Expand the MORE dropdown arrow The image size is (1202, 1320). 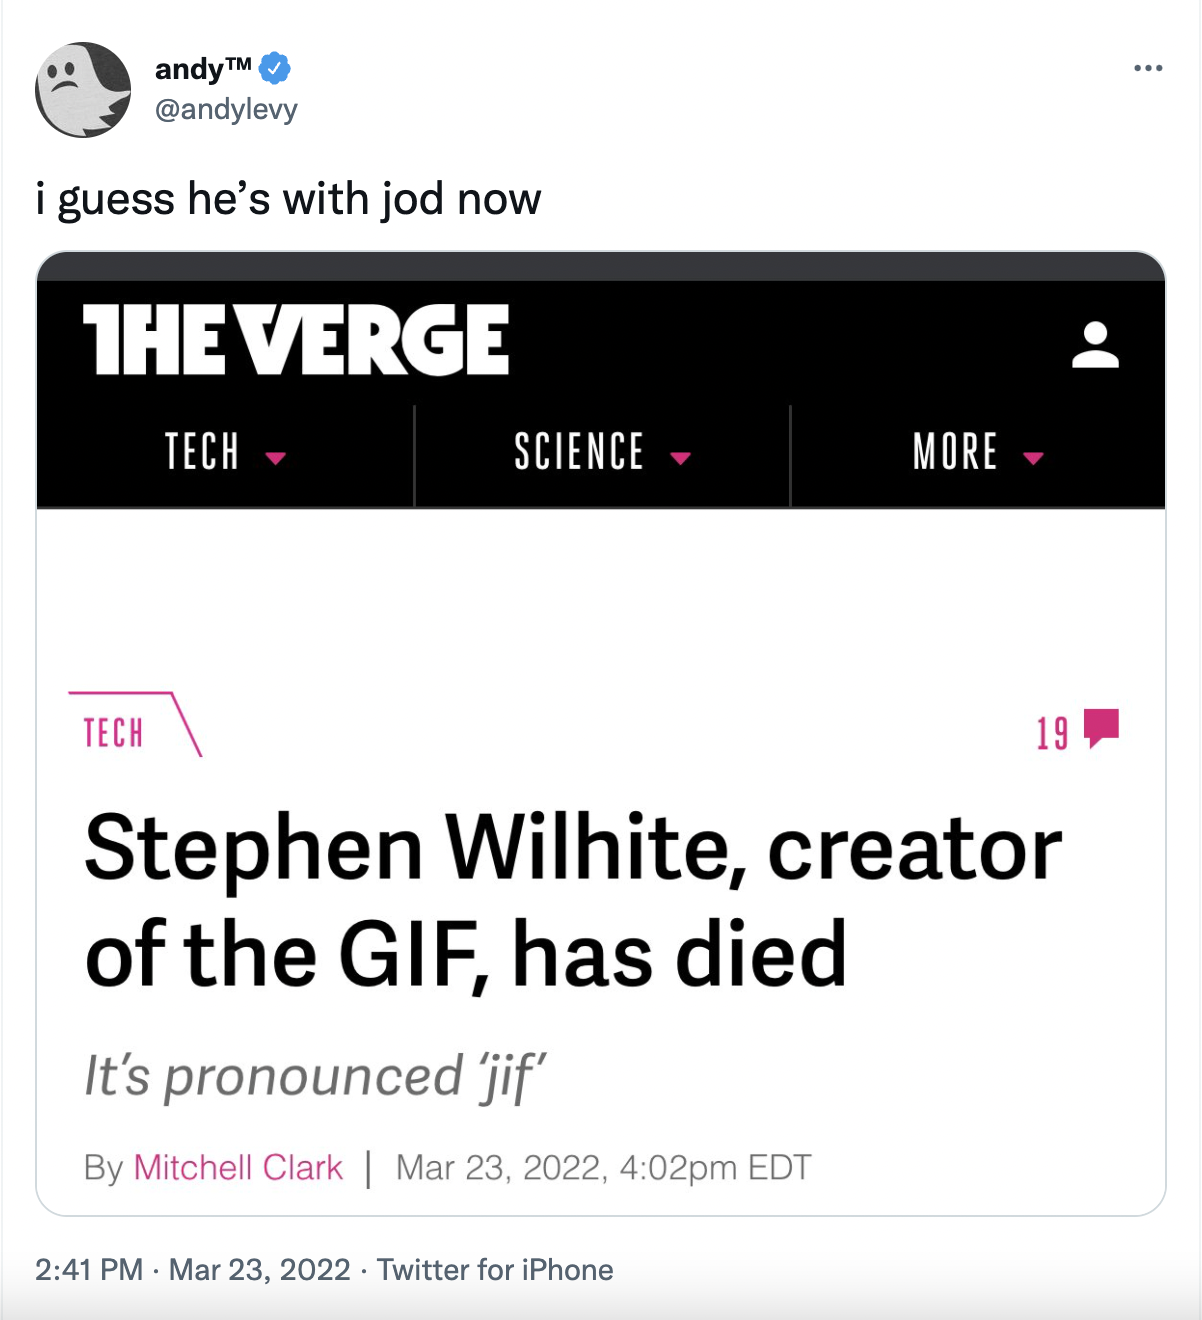[x=1034, y=457]
